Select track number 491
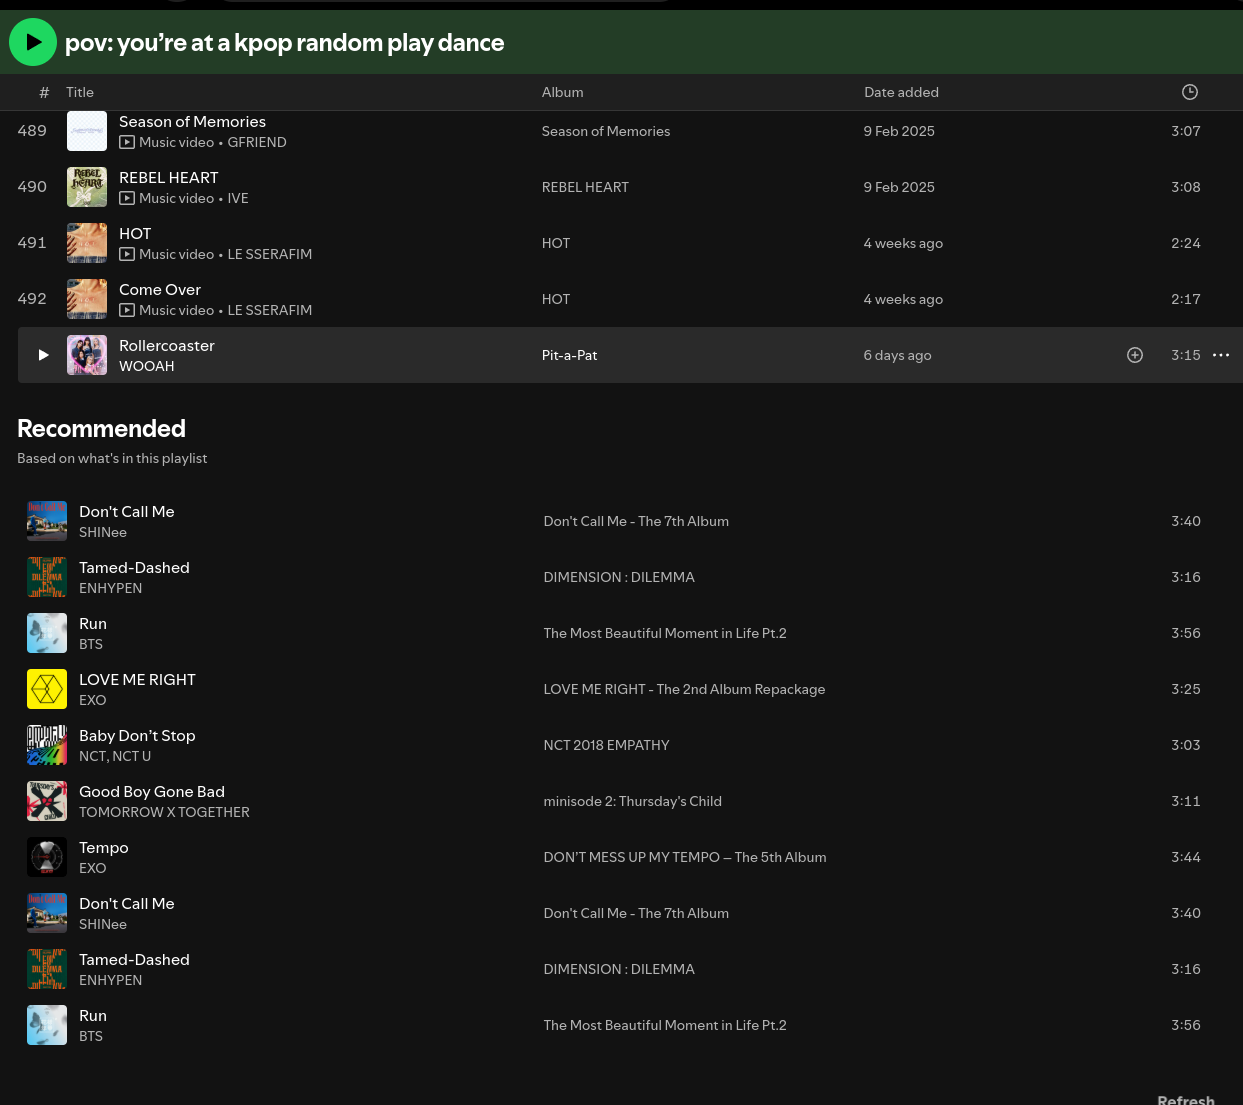 [x=32, y=243]
